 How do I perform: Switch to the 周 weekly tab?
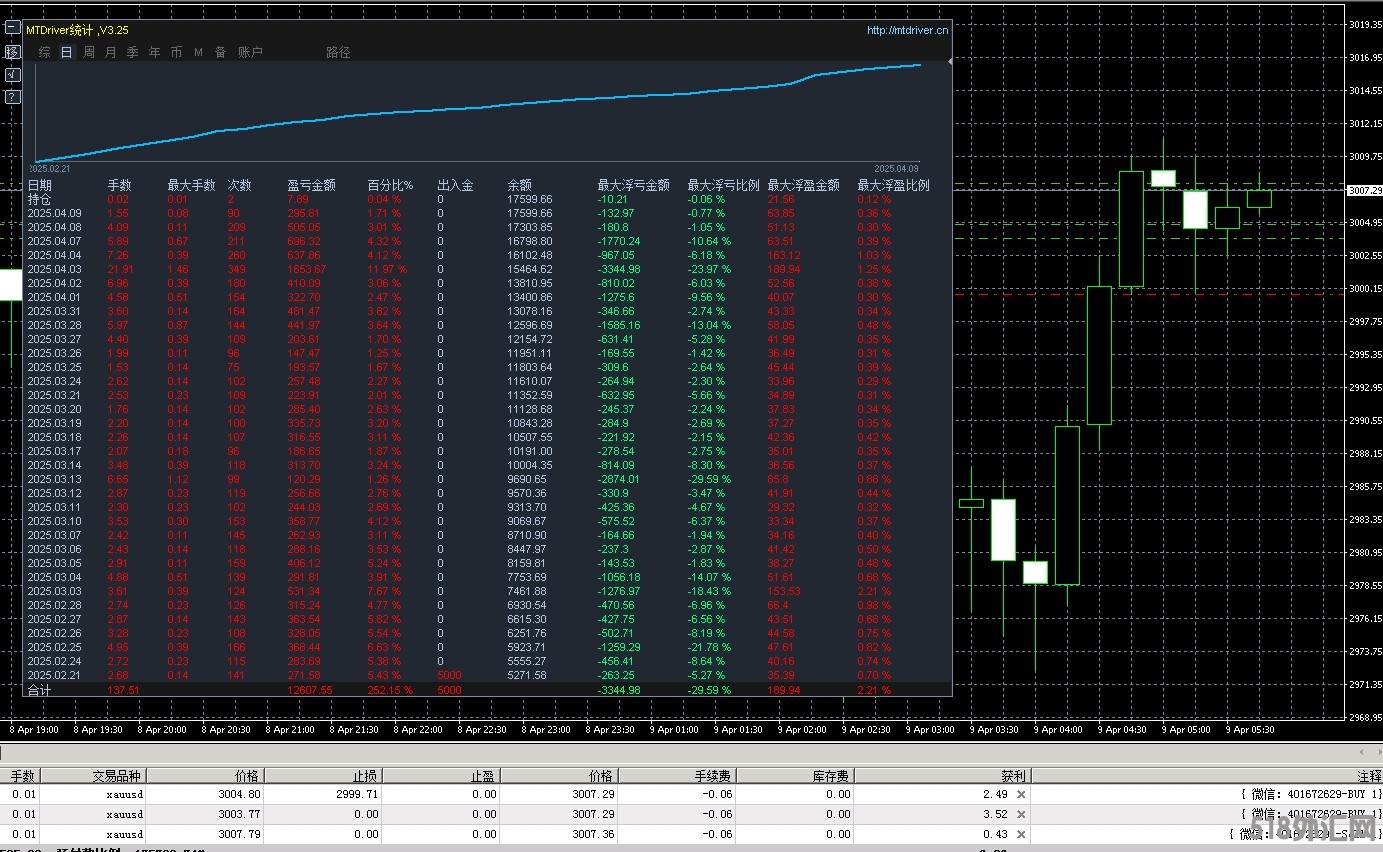(88, 52)
